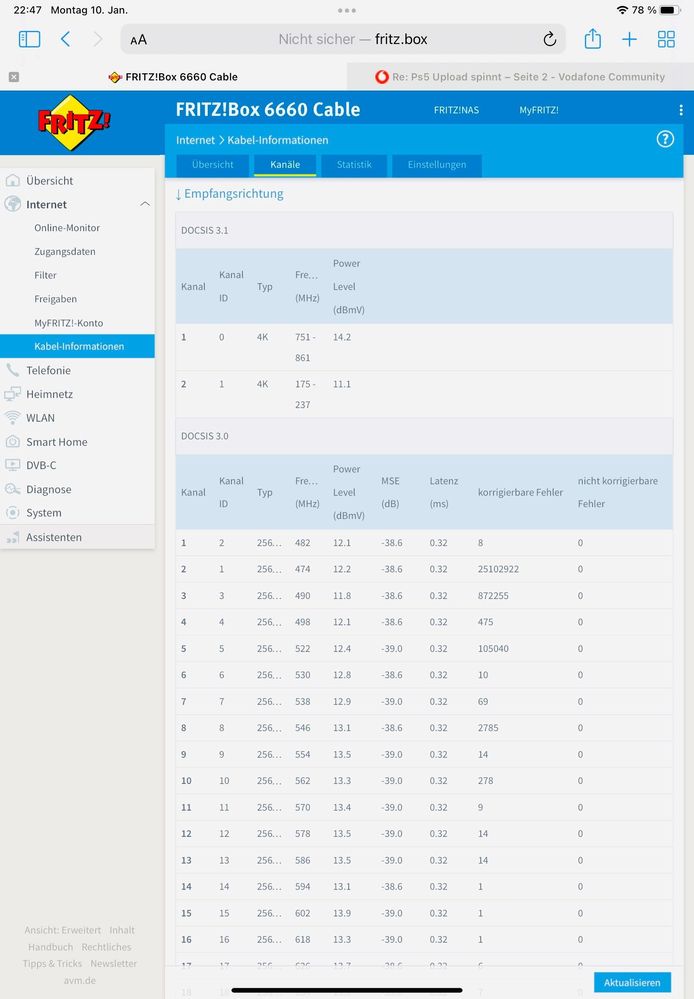Click the Smart Home icon

[12, 441]
